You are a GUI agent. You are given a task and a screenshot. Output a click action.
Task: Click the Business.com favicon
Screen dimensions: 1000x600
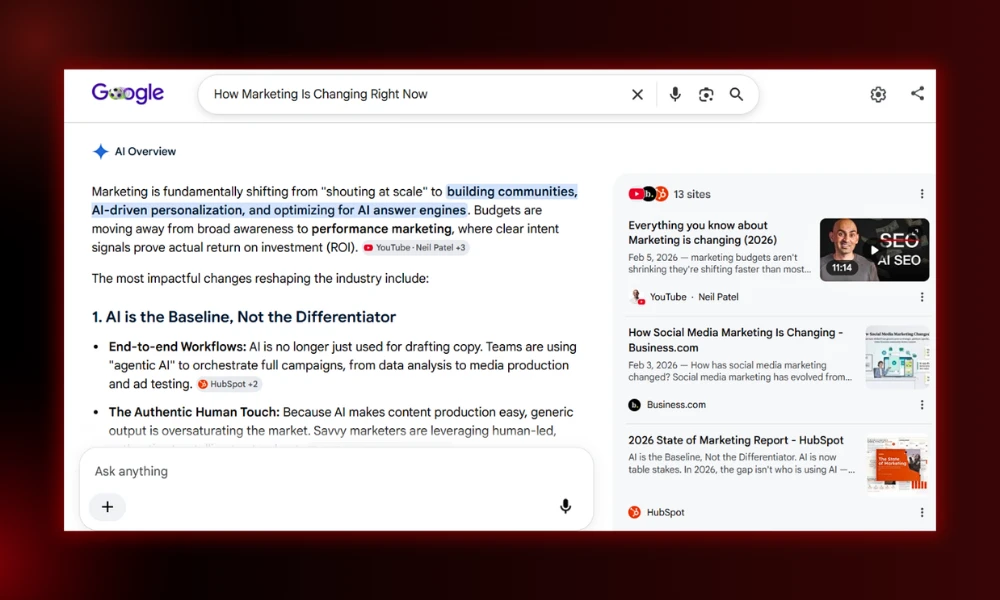(x=635, y=405)
